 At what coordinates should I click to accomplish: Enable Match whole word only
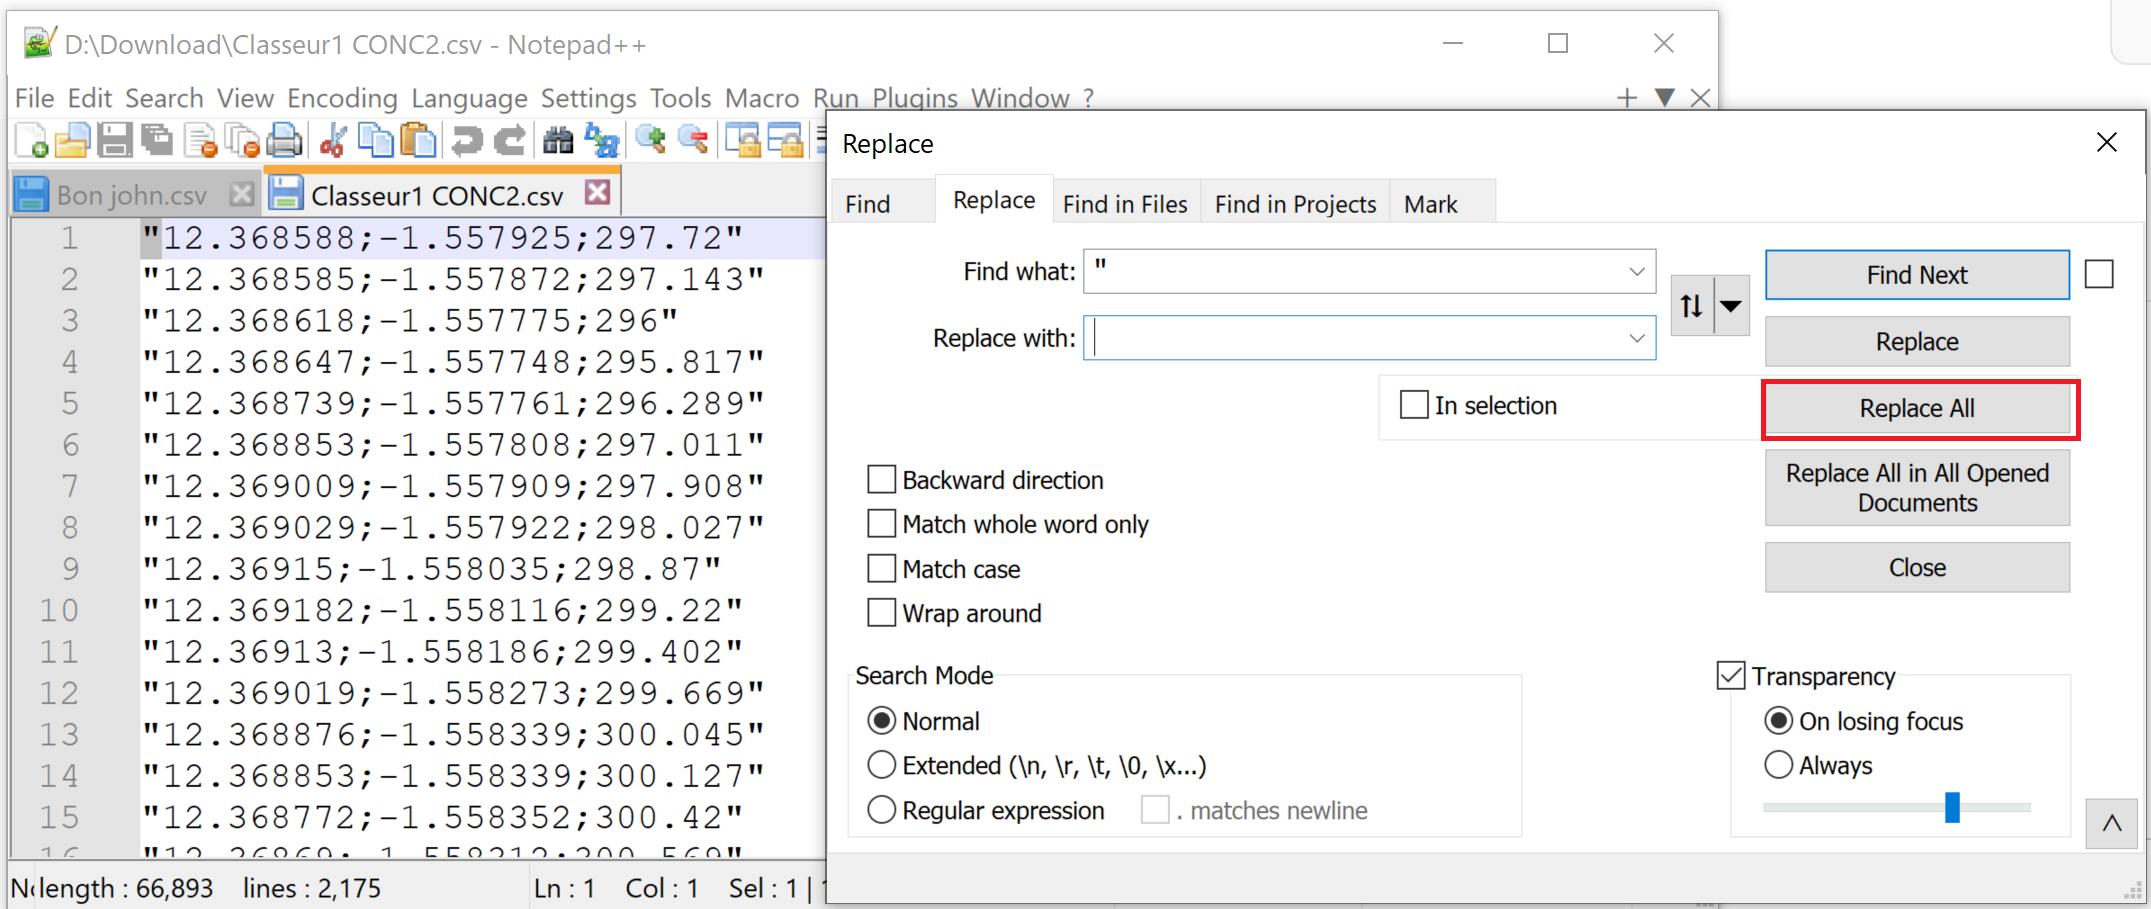pos(881,524)
